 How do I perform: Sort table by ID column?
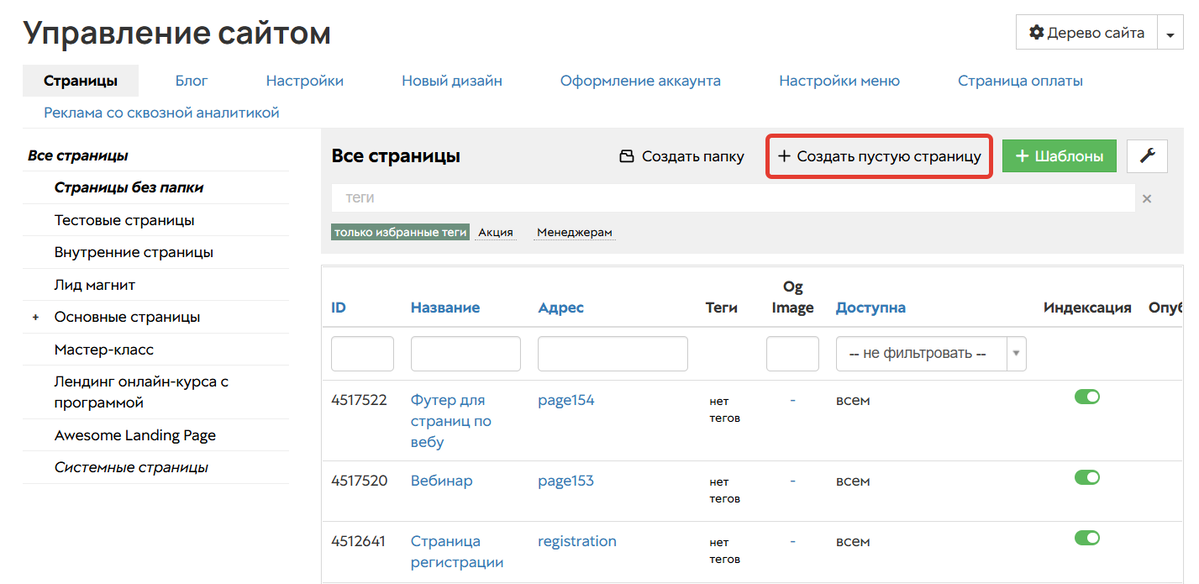tap(339, 307)
